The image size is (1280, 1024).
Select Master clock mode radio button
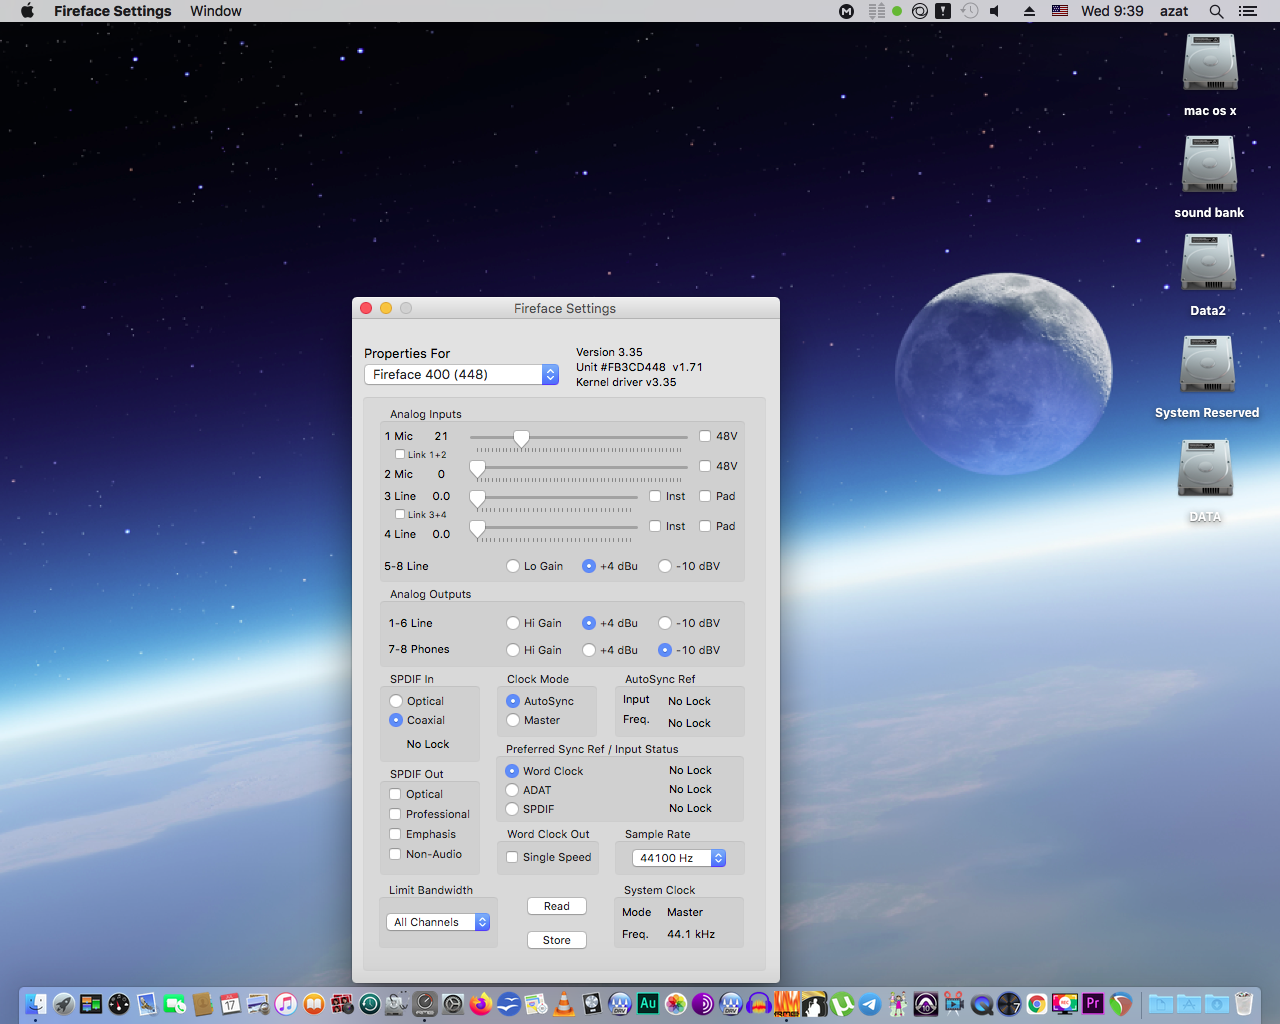(x=513, y=720)
